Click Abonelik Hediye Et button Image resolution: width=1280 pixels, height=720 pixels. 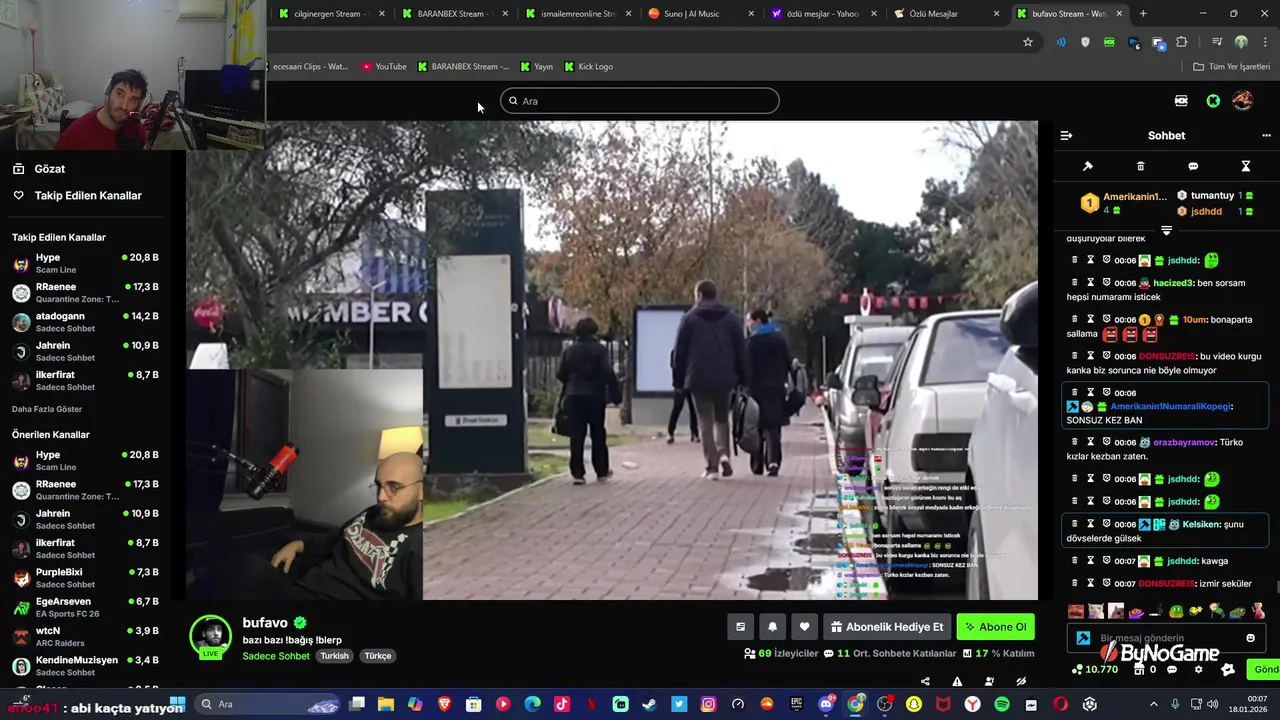(886, 627)
